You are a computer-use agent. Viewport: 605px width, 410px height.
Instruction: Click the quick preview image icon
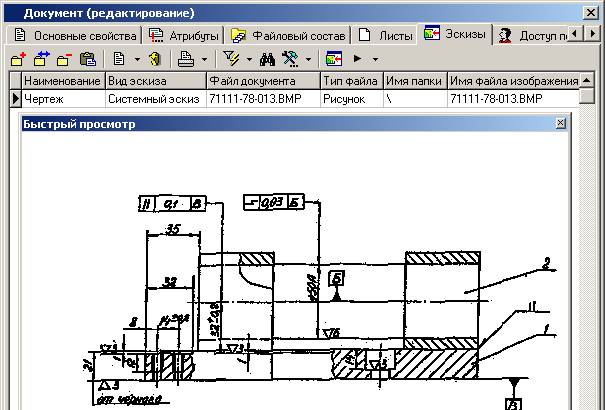point(334,59)
